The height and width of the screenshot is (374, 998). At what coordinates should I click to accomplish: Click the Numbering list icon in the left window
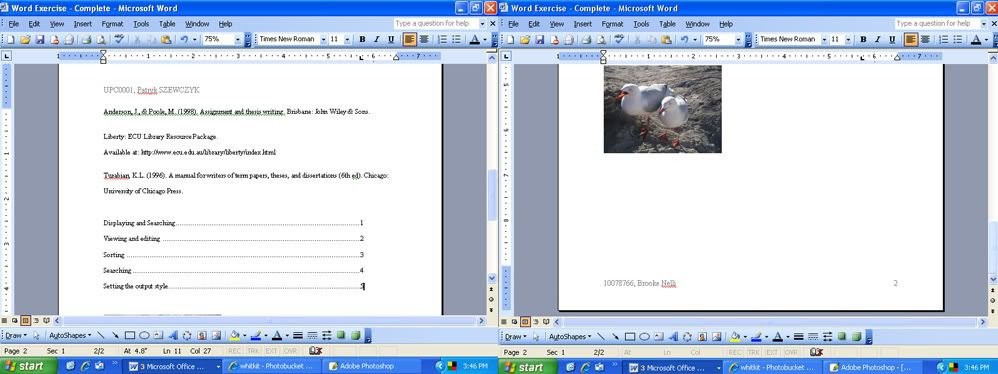click(442, 39)
